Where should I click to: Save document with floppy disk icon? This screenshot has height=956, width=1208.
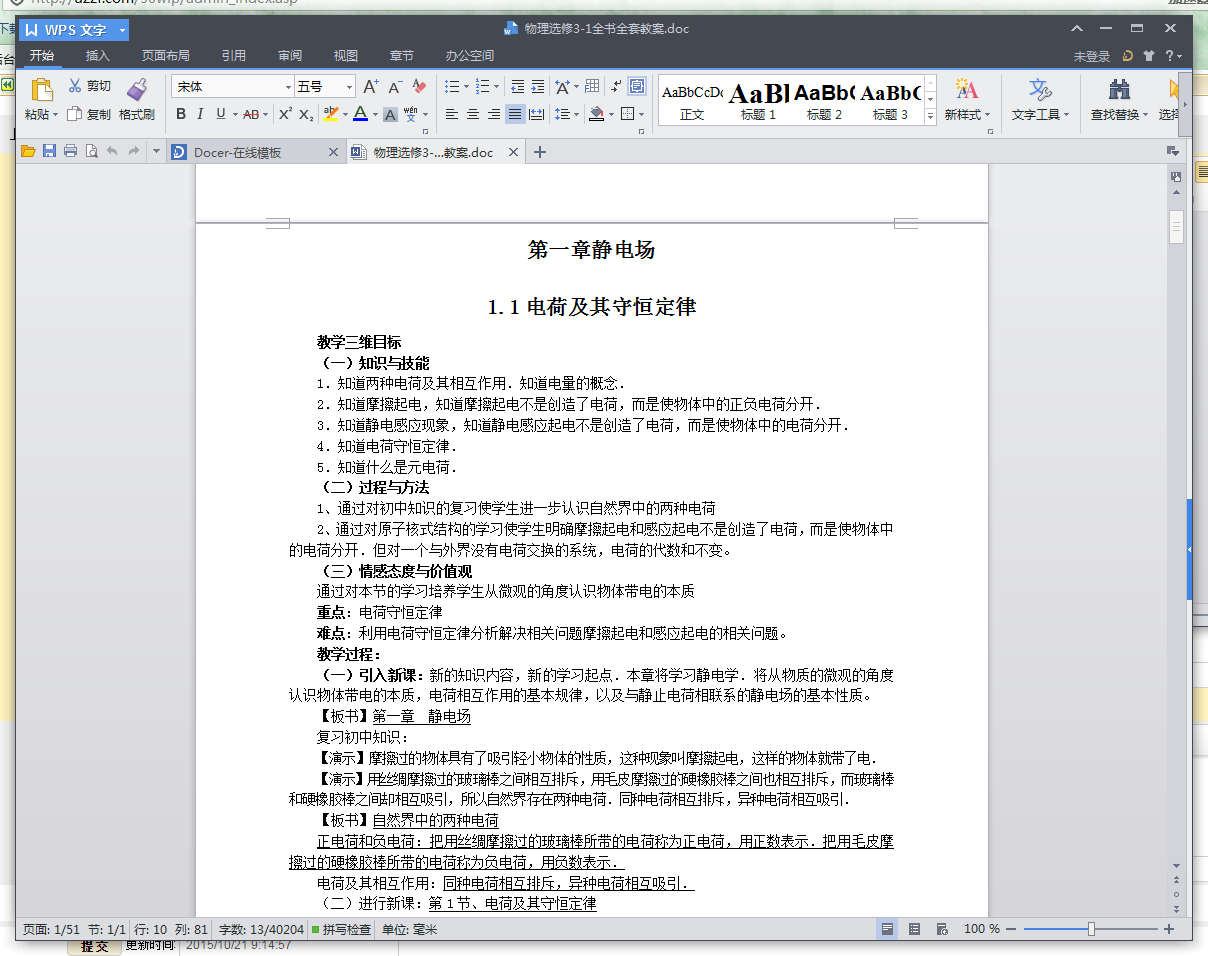[49, 151]
